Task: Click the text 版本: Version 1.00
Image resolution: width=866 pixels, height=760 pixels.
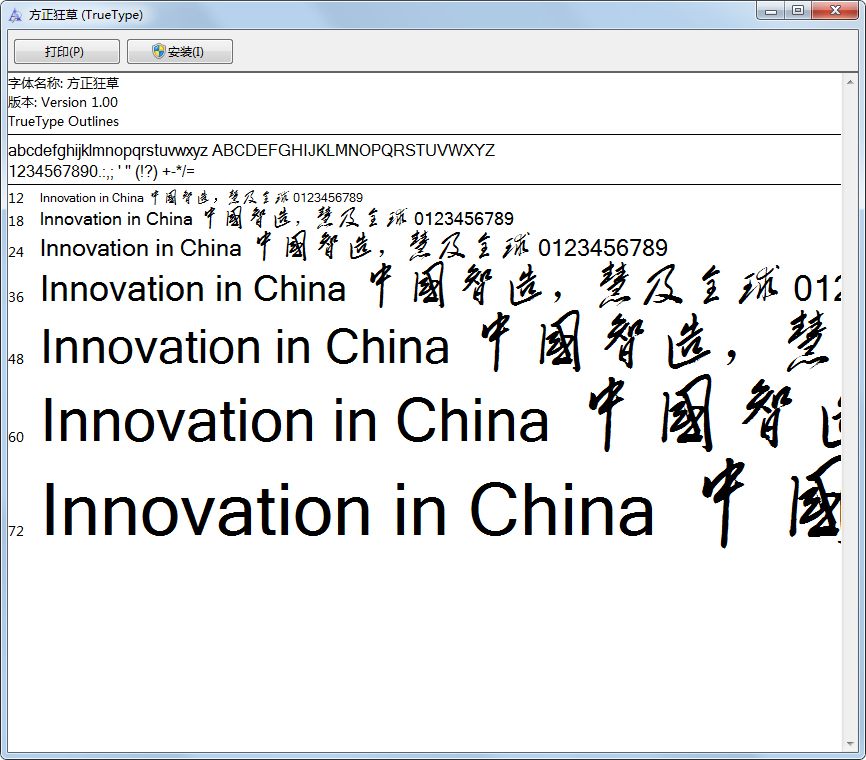Action: (x=63, y=102)
